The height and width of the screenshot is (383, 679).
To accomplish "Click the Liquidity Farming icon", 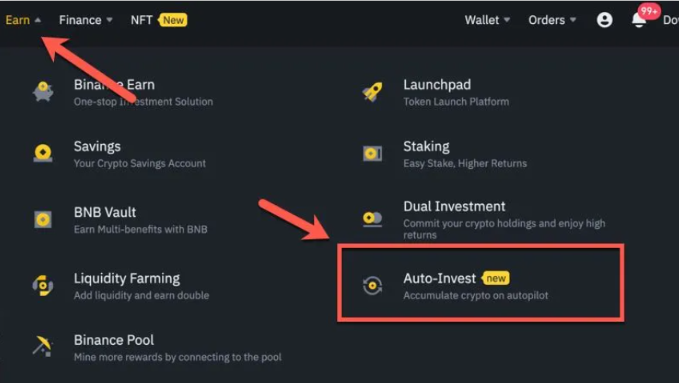I will (x=43, y=286).
